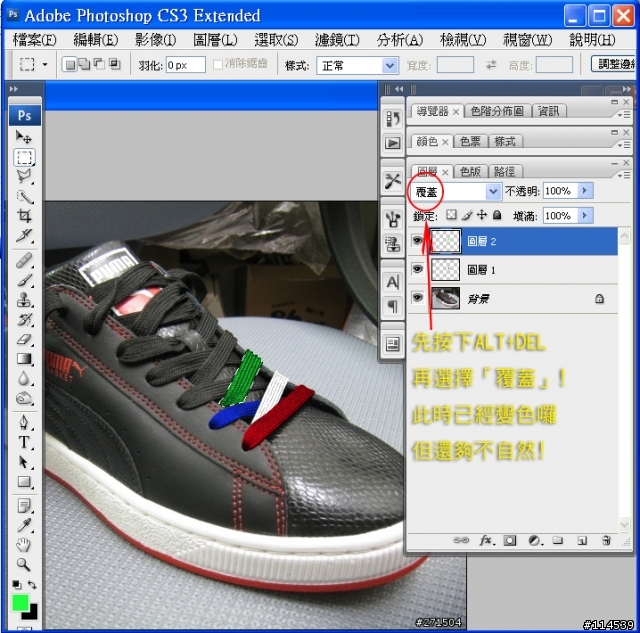Image resolution: width=640 pixels, height=633 pixels.
Task: Reset default foreground and background colors
Action: pos(16,585)
